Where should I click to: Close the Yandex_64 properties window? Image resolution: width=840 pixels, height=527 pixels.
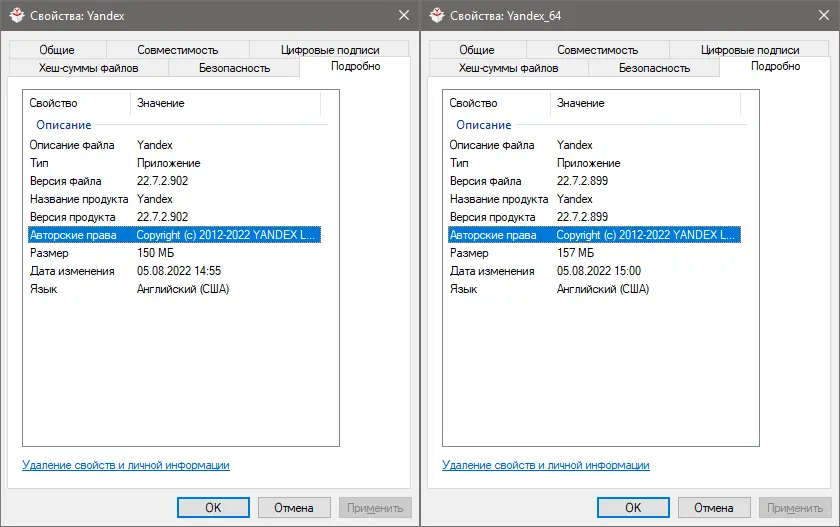click(824, 15)
